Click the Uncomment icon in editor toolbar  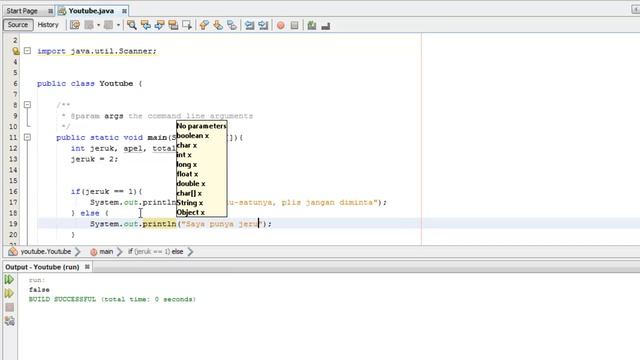(x=325, y=25)
